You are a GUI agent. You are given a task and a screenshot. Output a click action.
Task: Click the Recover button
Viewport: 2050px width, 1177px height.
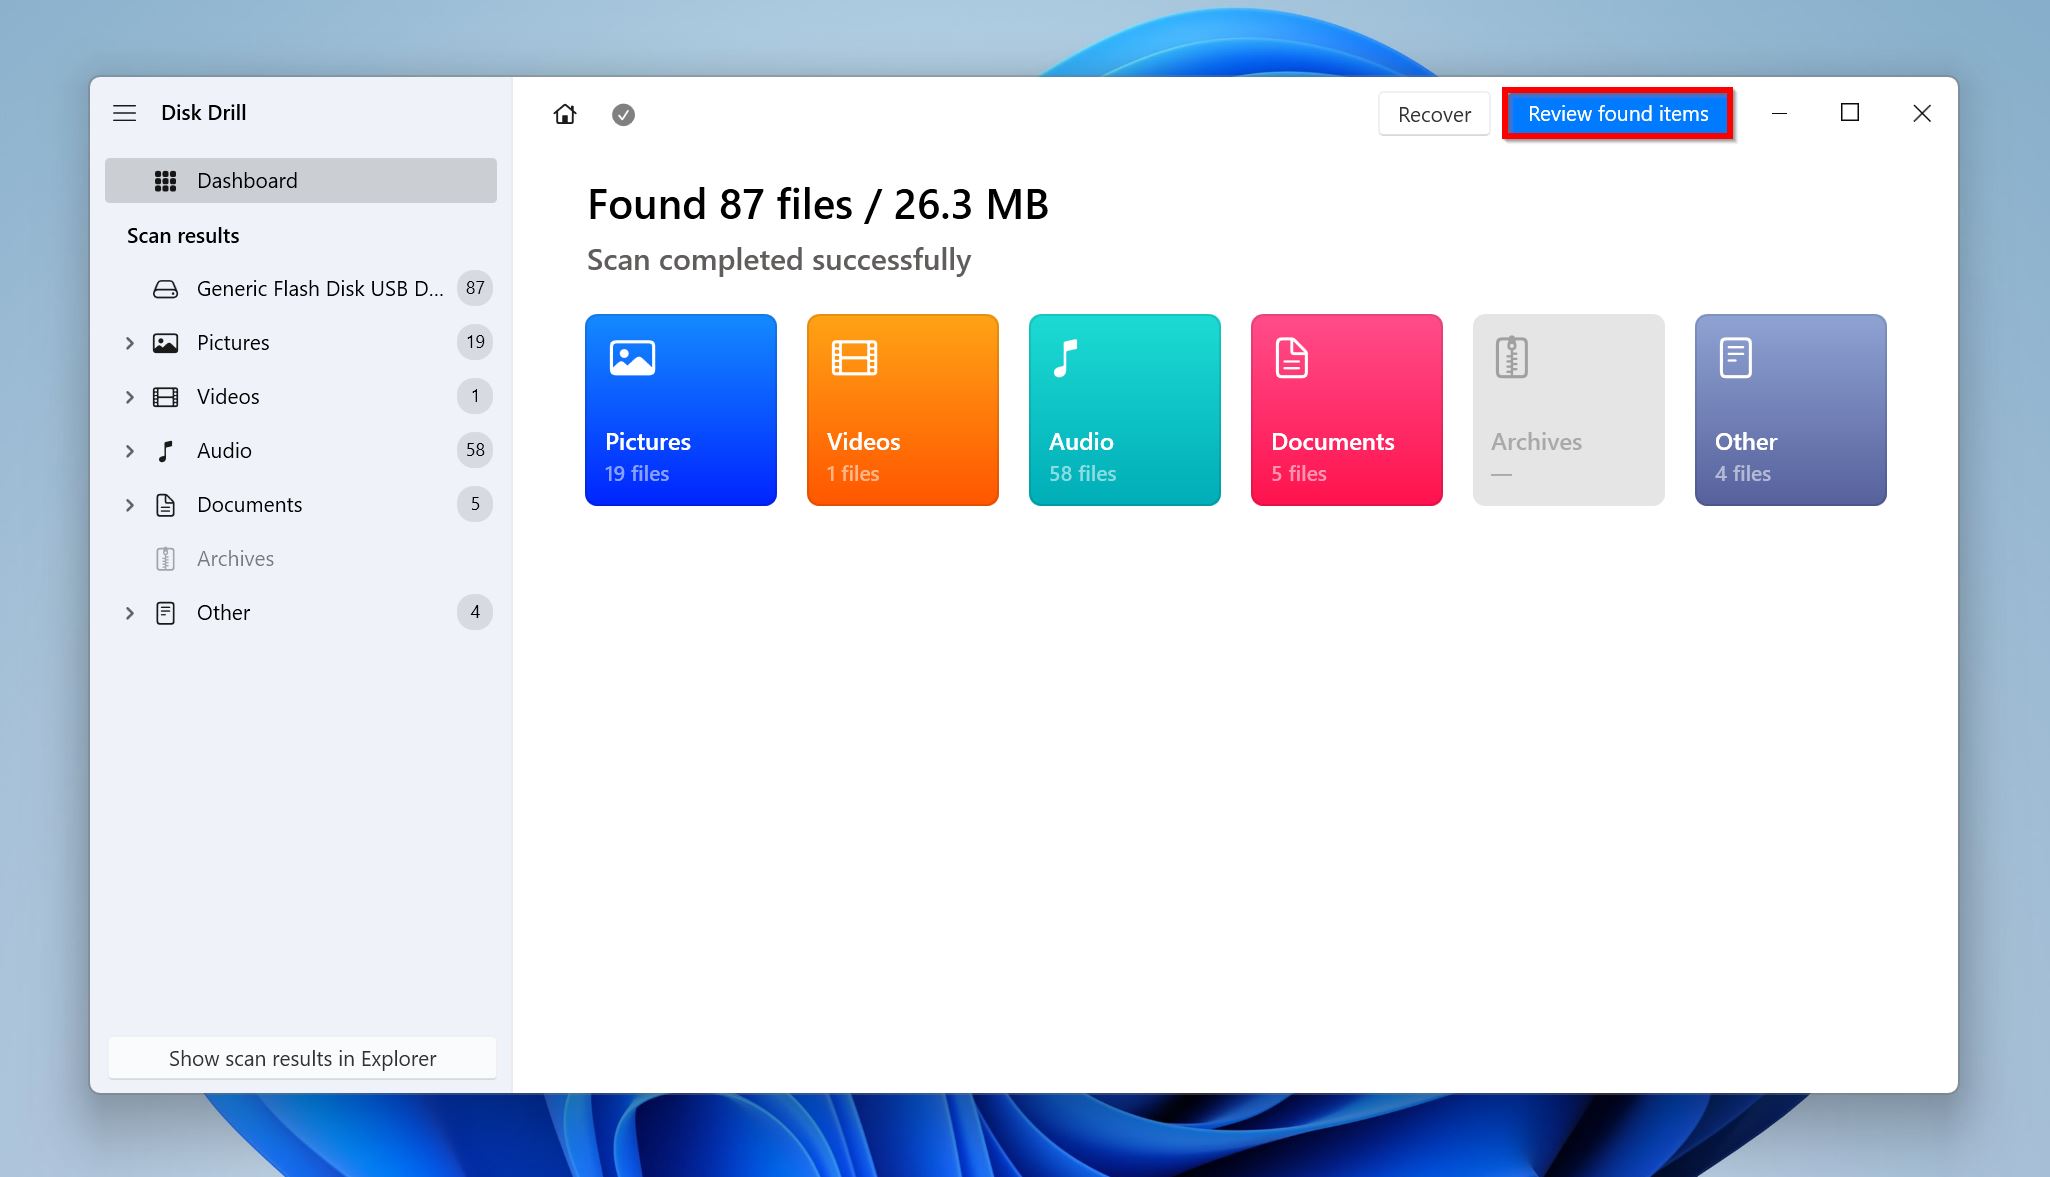point(1433,113)
